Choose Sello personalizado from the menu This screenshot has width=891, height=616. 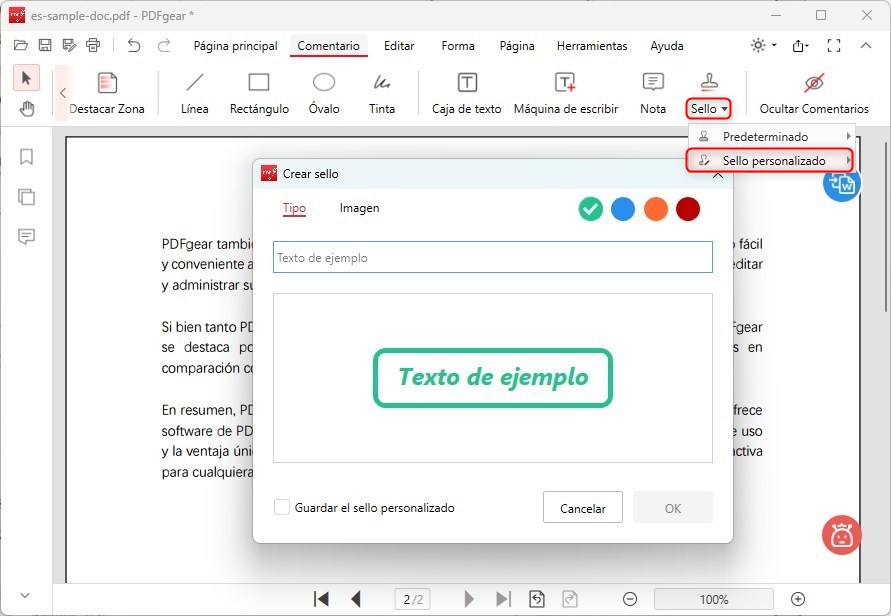pyautogui.click(x=768, y=160)
